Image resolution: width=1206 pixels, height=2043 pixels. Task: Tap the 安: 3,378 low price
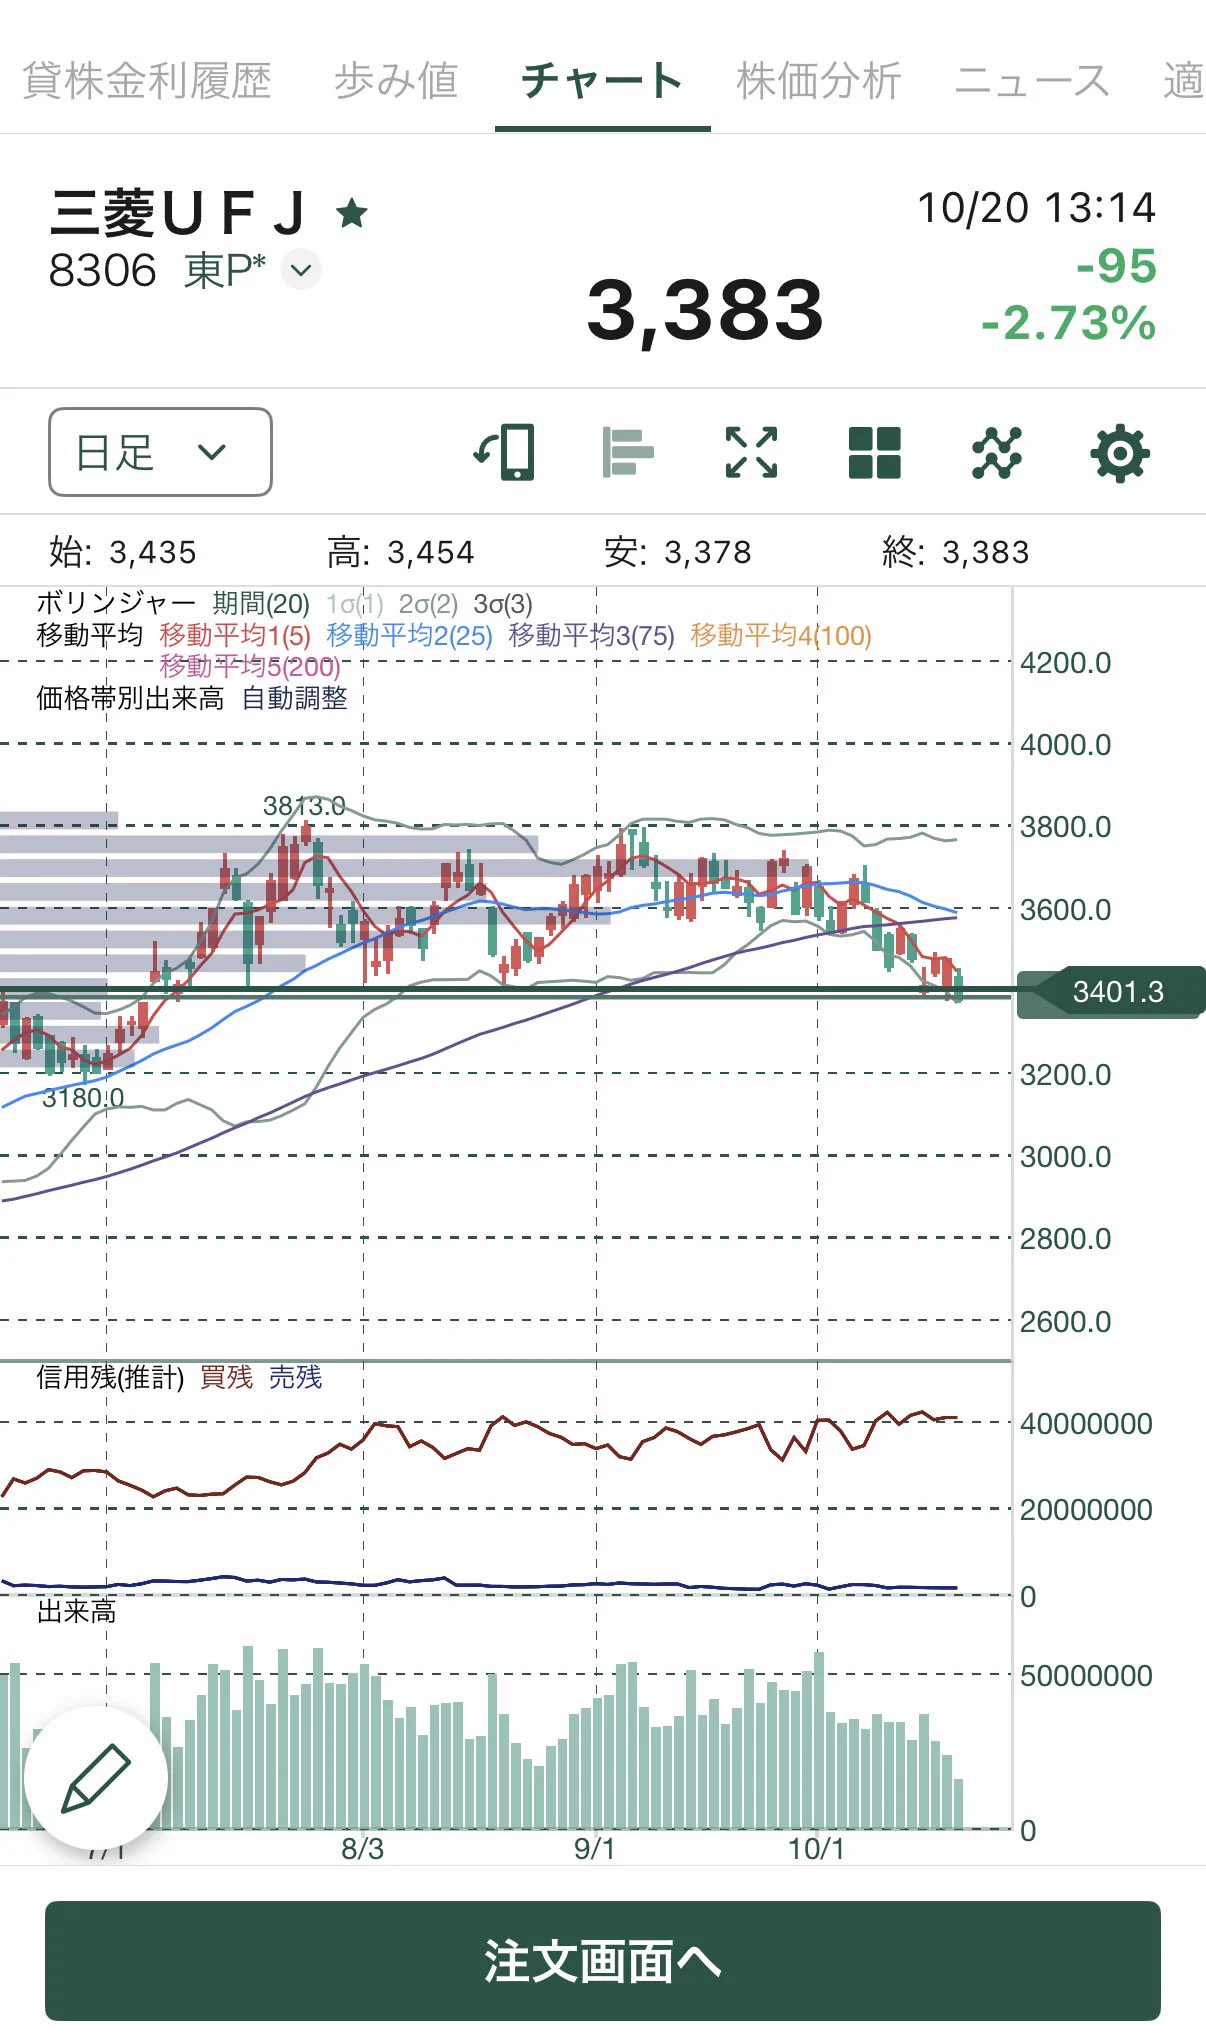tap(678, 552)
